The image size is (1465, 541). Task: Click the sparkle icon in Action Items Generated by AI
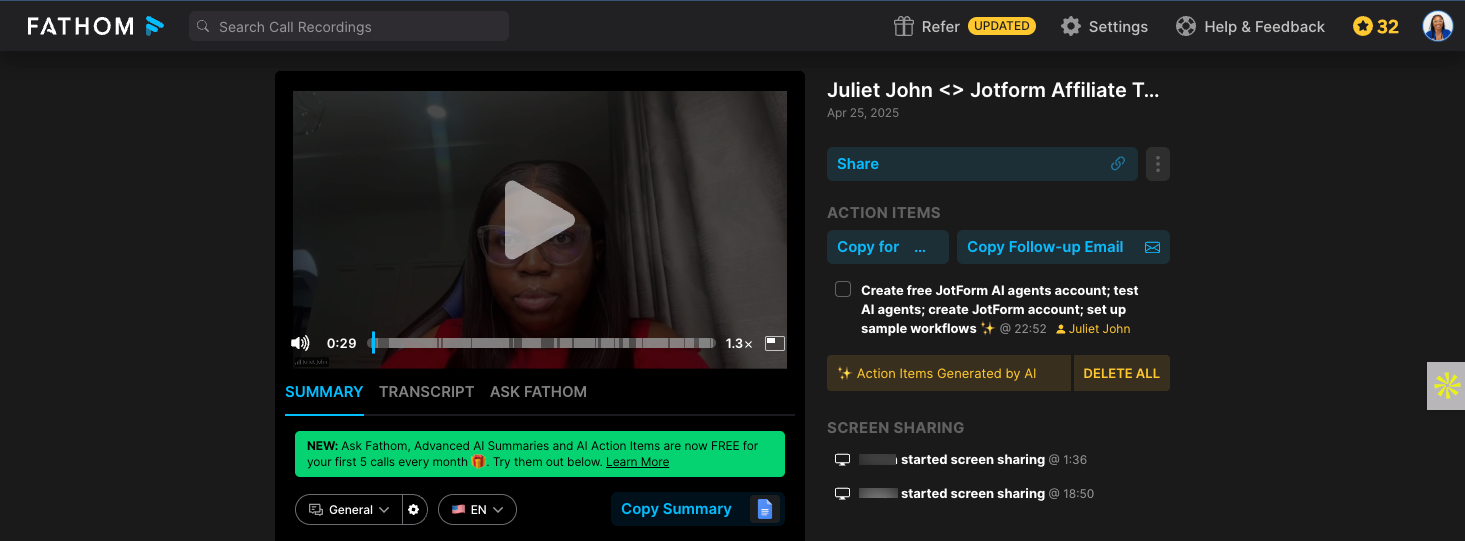tap(844, 373)
